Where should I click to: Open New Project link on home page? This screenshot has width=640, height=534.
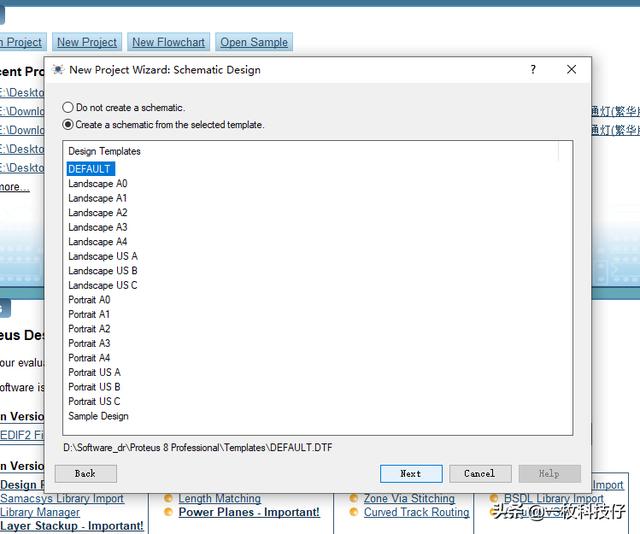87,42
